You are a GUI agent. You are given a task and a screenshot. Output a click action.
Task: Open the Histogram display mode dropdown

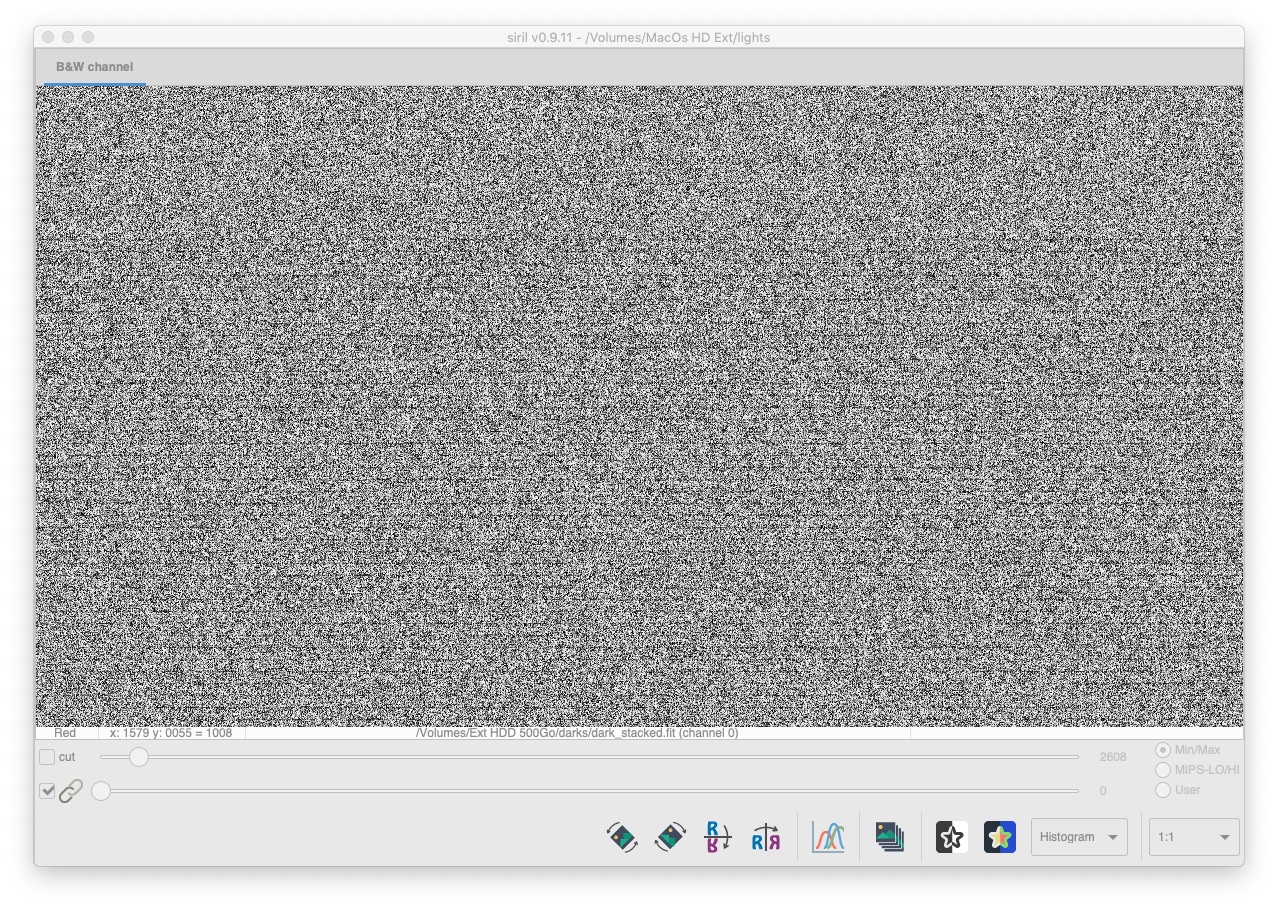point(1079,837)
